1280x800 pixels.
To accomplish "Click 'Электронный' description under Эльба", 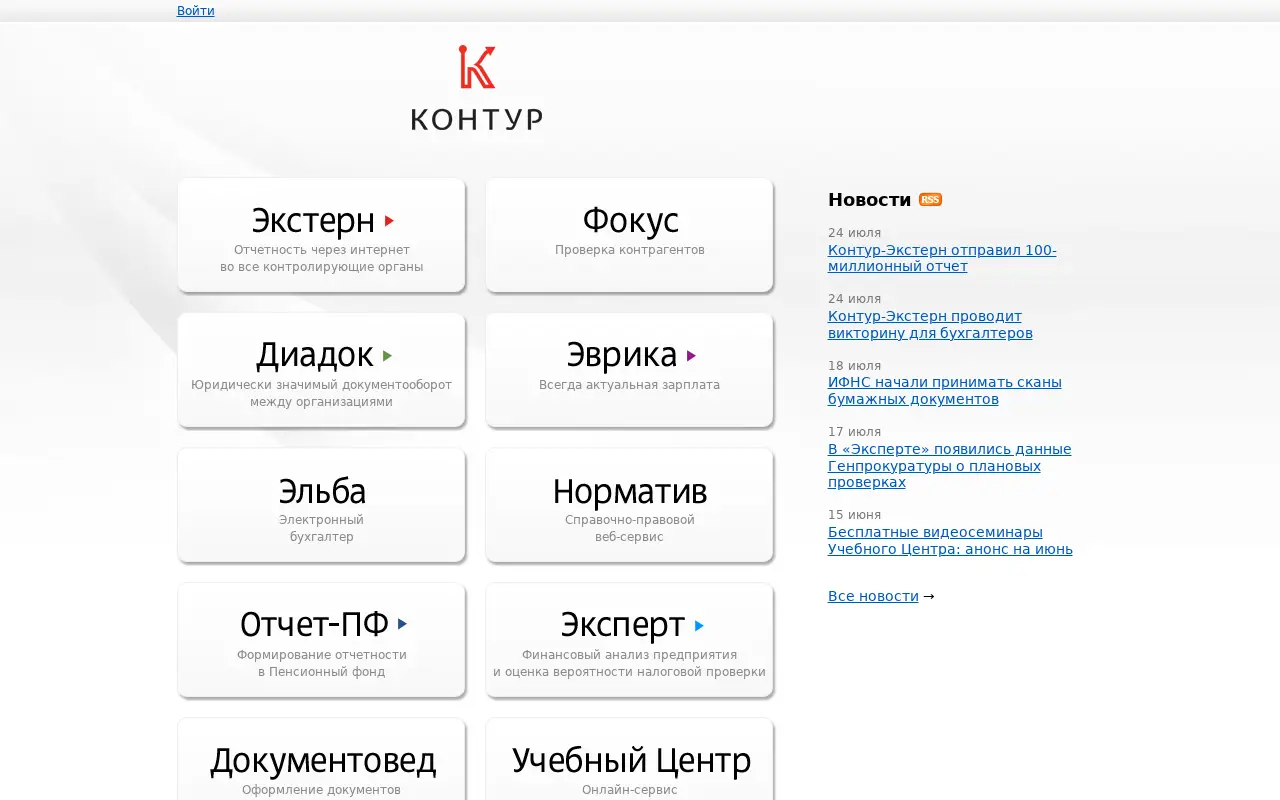I will [x=321, y=520].
